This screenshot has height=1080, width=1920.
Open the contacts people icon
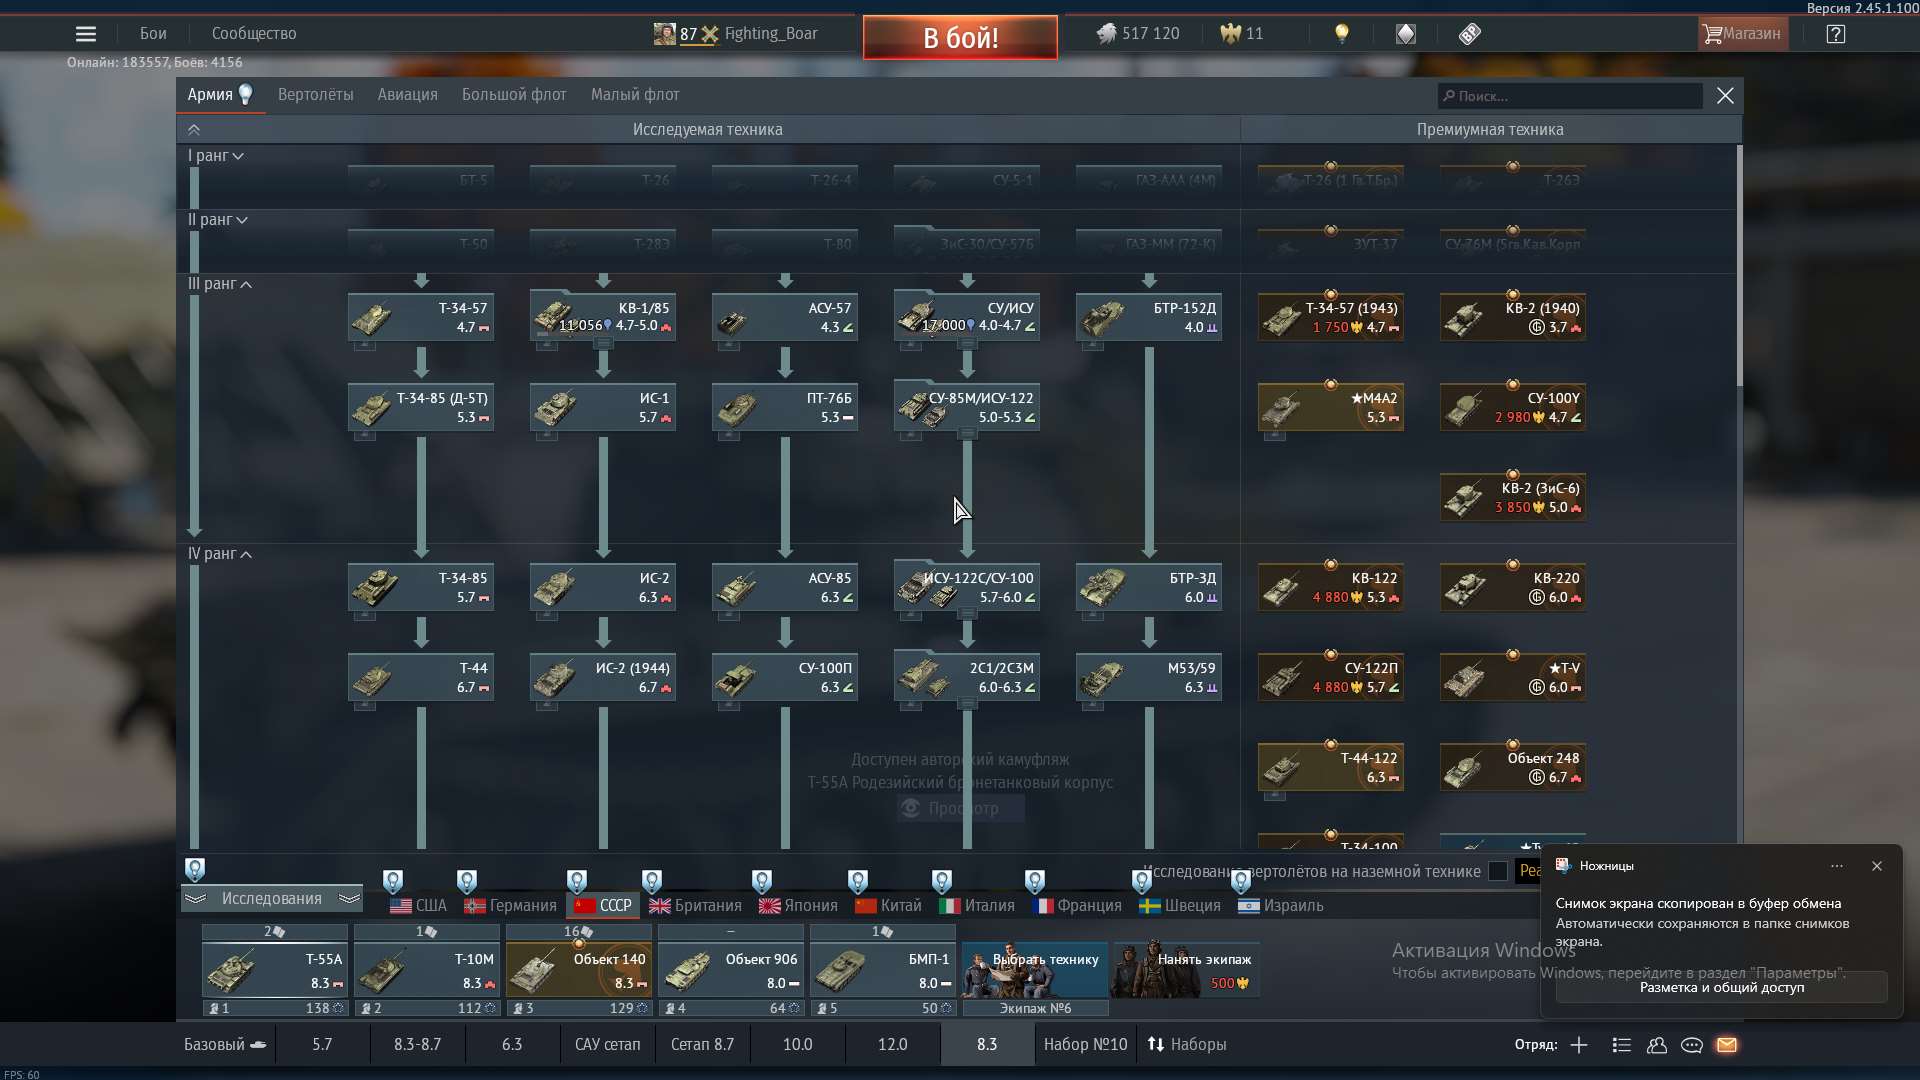(1657, 1045)
